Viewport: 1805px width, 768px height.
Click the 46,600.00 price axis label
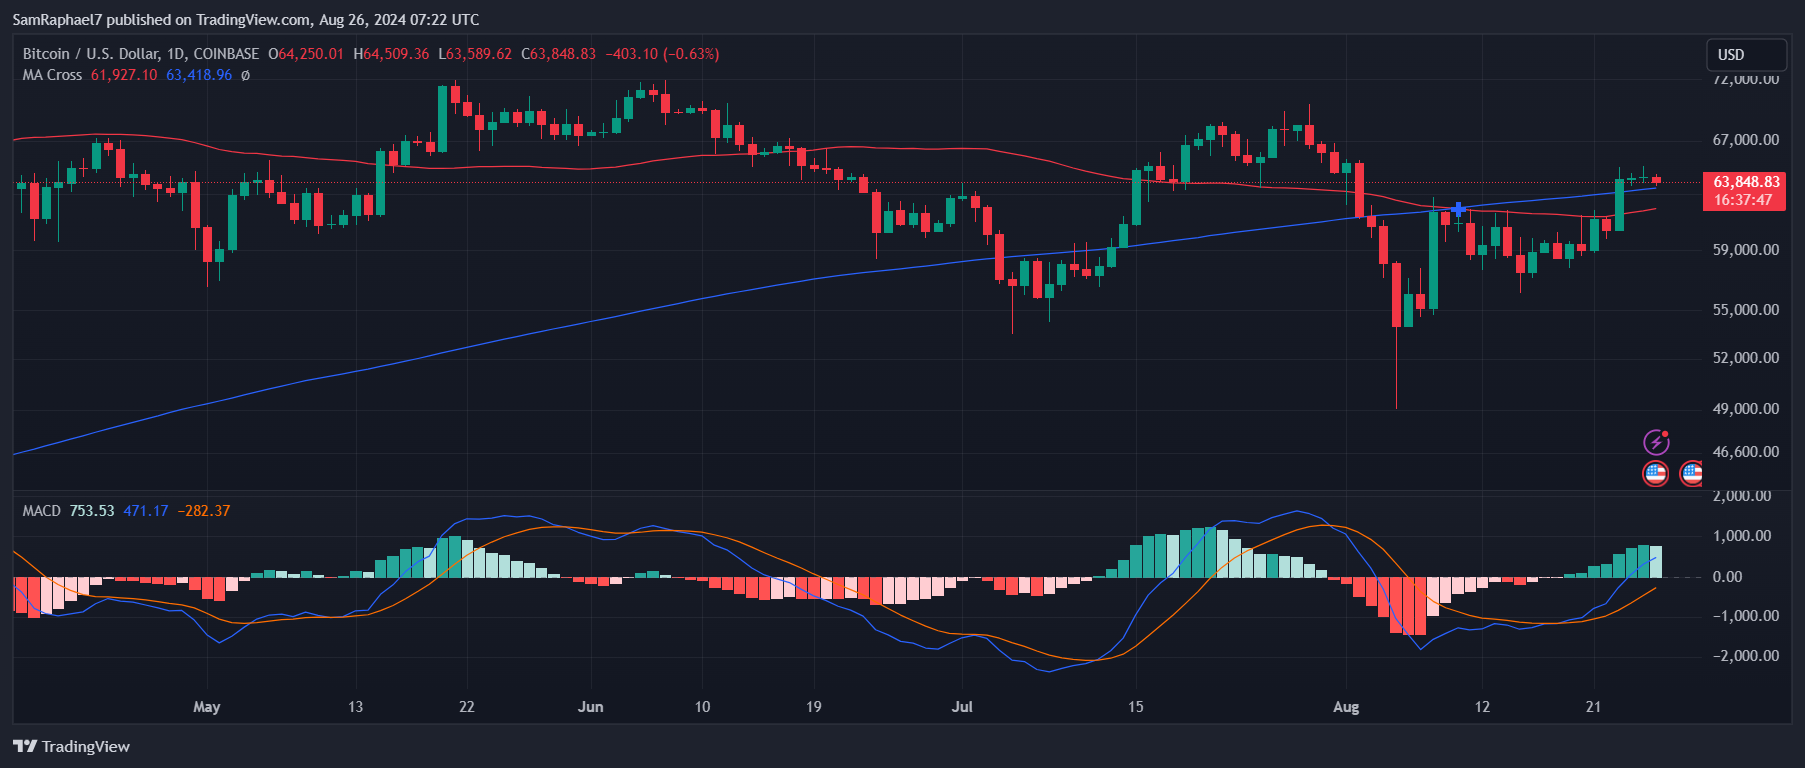tap(1746, 452)
